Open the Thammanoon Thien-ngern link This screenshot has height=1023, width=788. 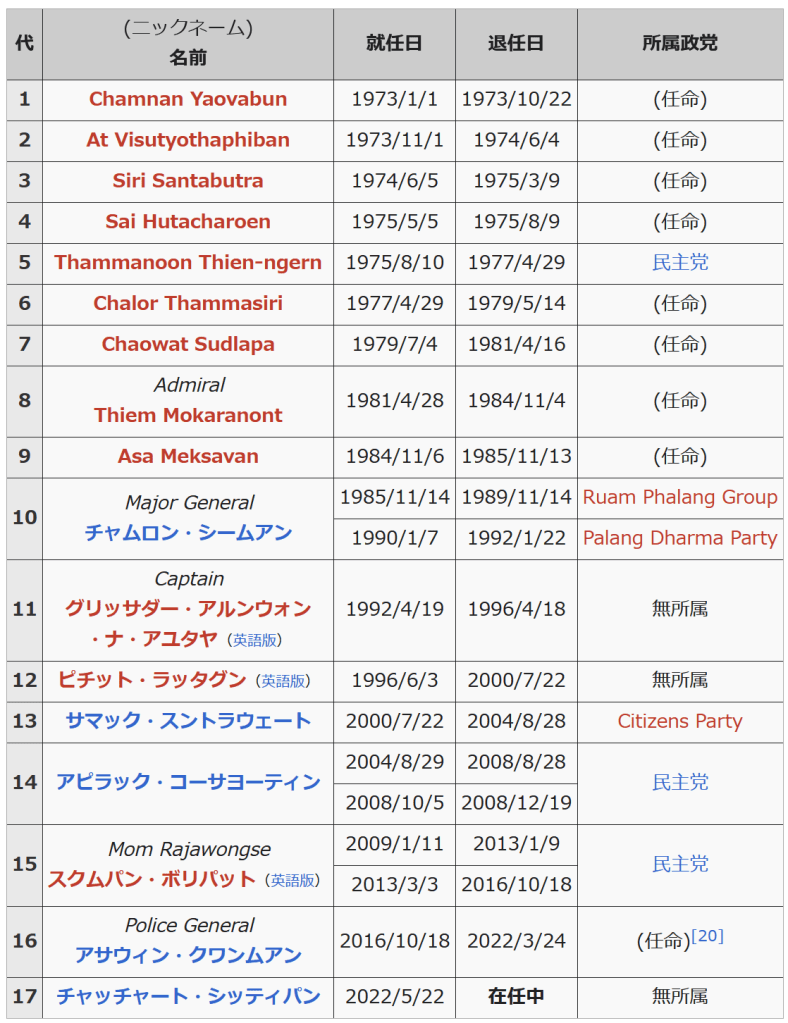(x=188, y=263)
